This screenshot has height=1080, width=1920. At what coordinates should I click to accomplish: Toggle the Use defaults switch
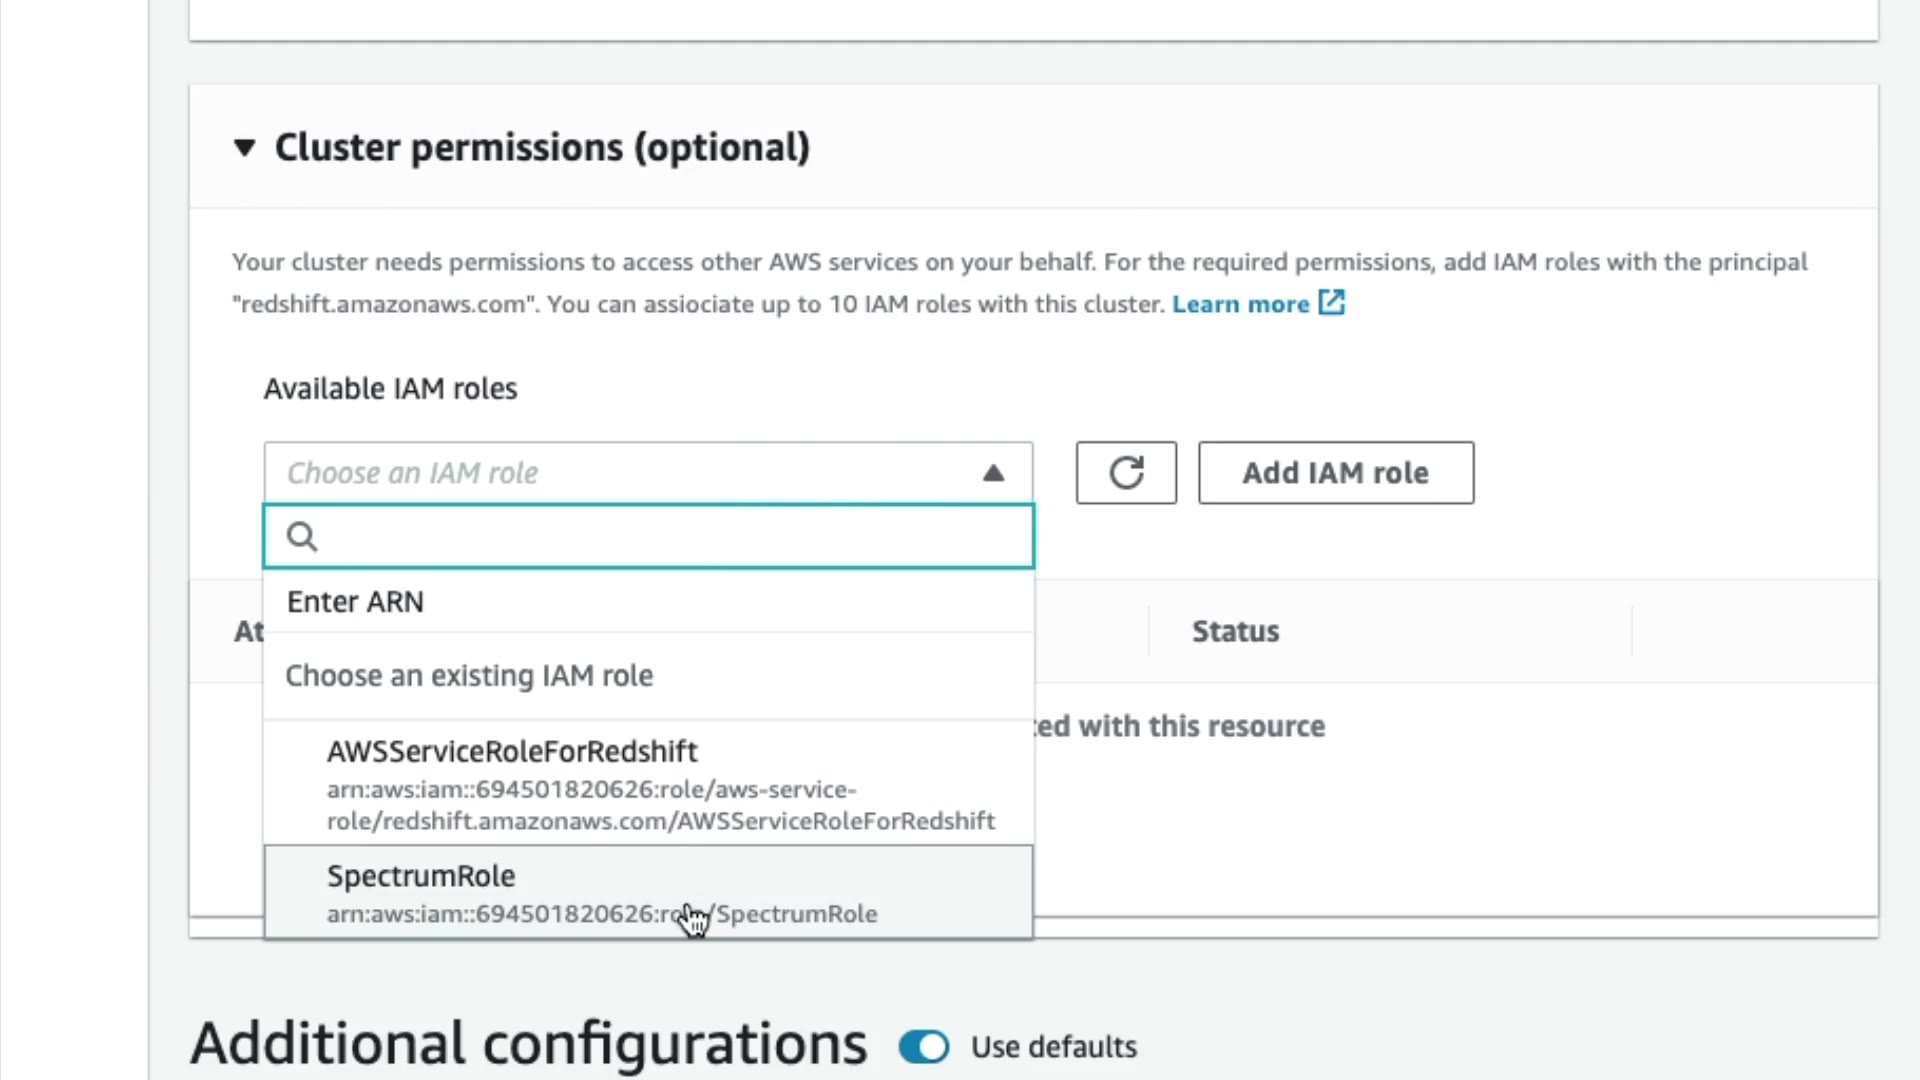(923, 1047)
